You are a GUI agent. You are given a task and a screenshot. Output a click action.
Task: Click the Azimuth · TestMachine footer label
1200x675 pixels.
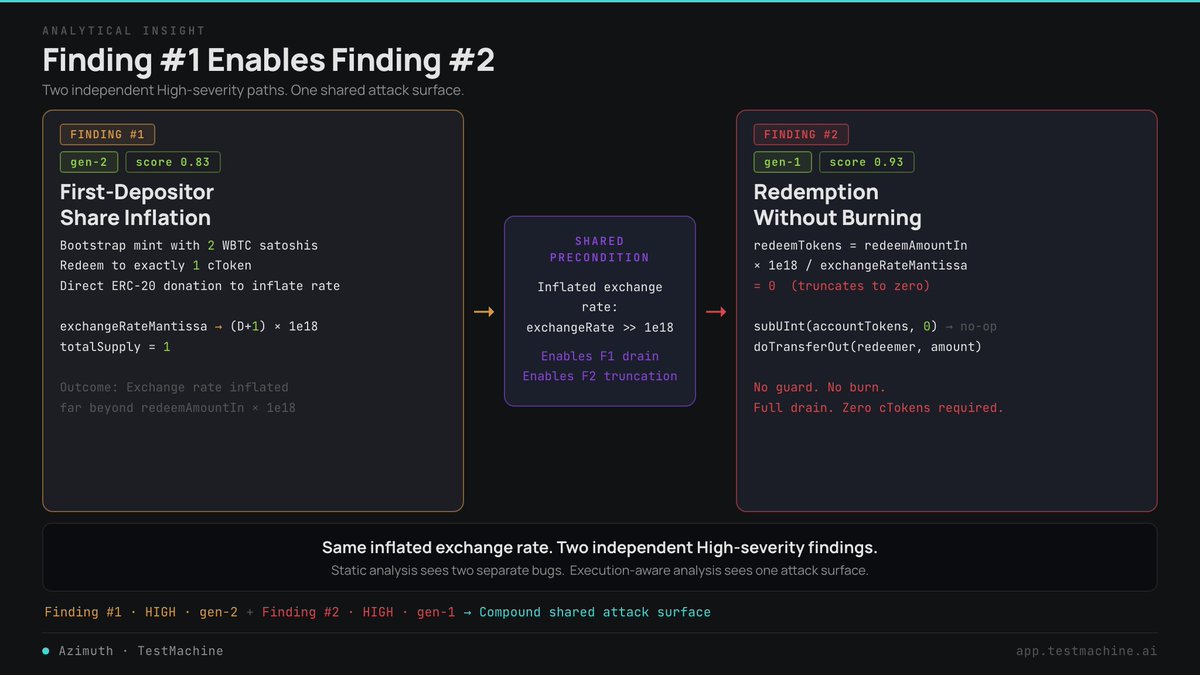click(140, 651)
